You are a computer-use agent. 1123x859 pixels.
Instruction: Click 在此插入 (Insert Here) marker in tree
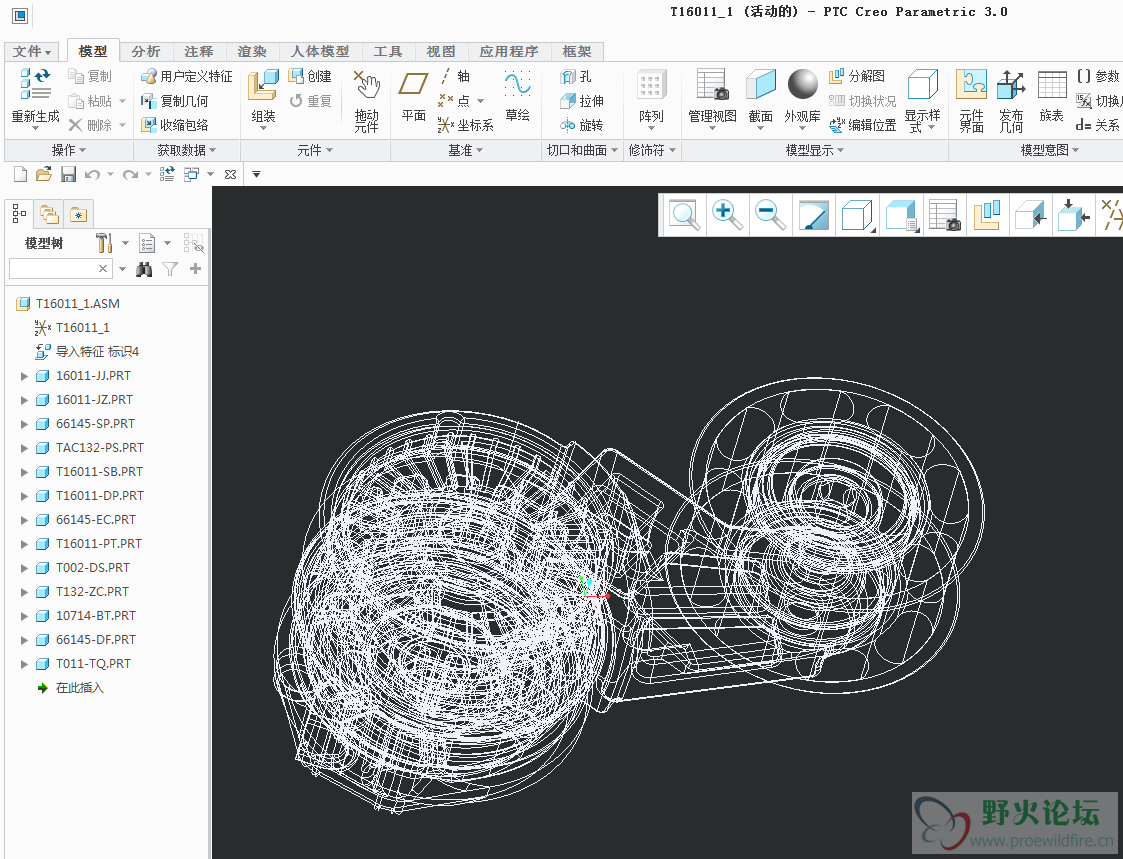(x=70, y=688)
